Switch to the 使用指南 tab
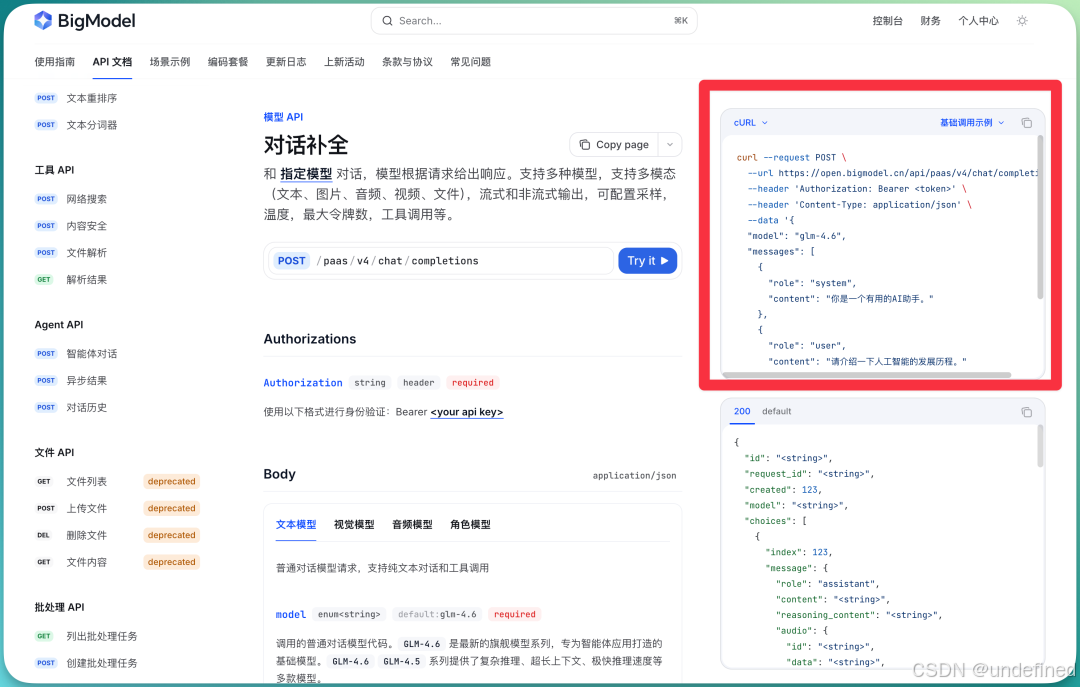 pyautogui.click(x=54, y=62)
